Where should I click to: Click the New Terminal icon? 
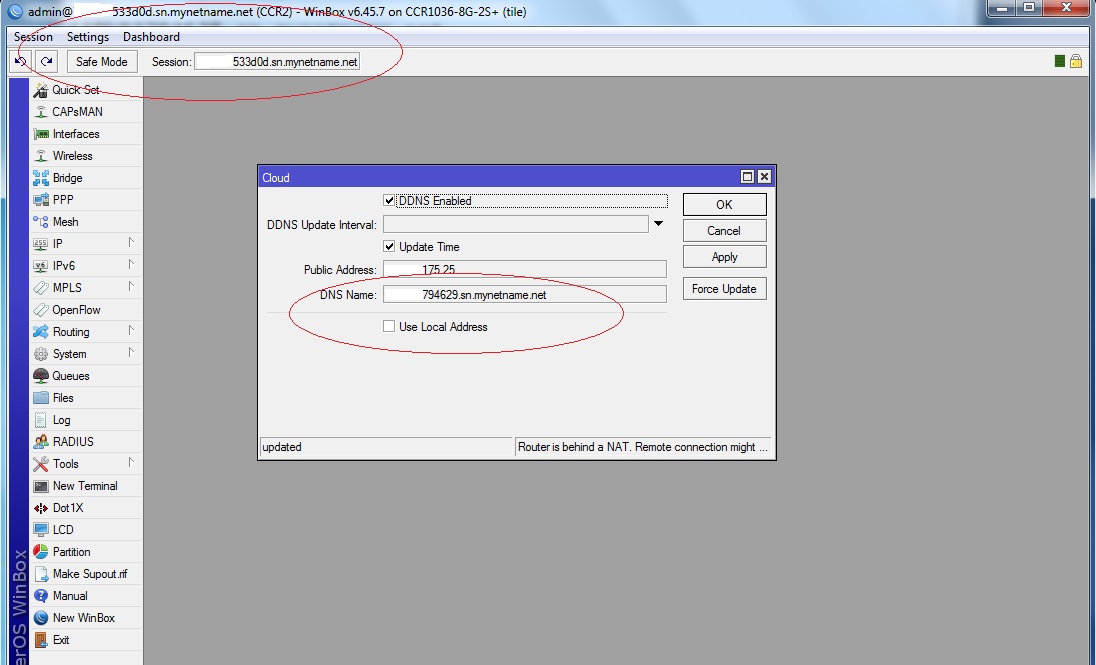point(41,486)
